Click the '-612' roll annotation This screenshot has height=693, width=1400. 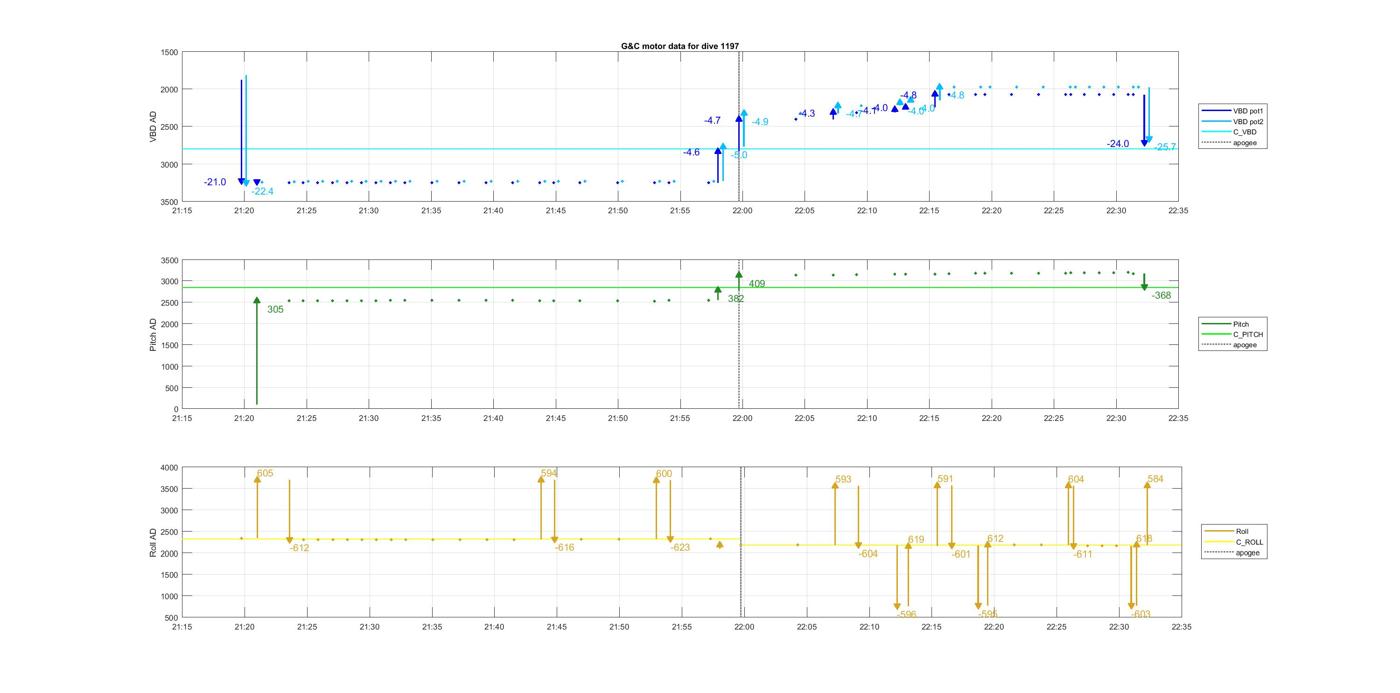(299, 547)
